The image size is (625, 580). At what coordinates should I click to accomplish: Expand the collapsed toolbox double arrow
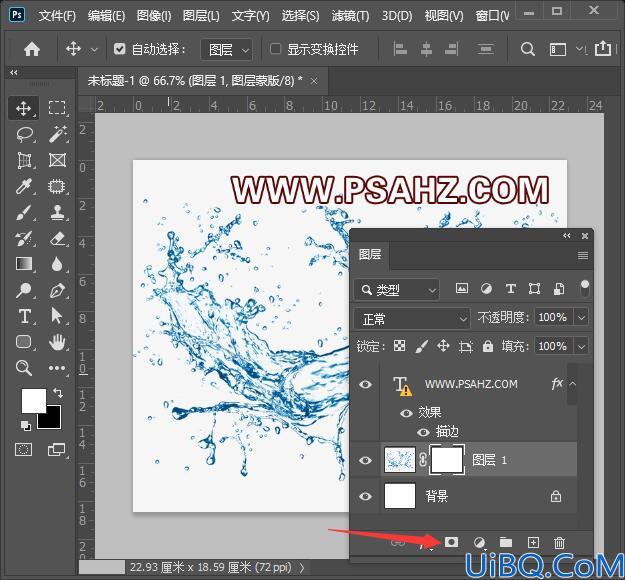14,73
